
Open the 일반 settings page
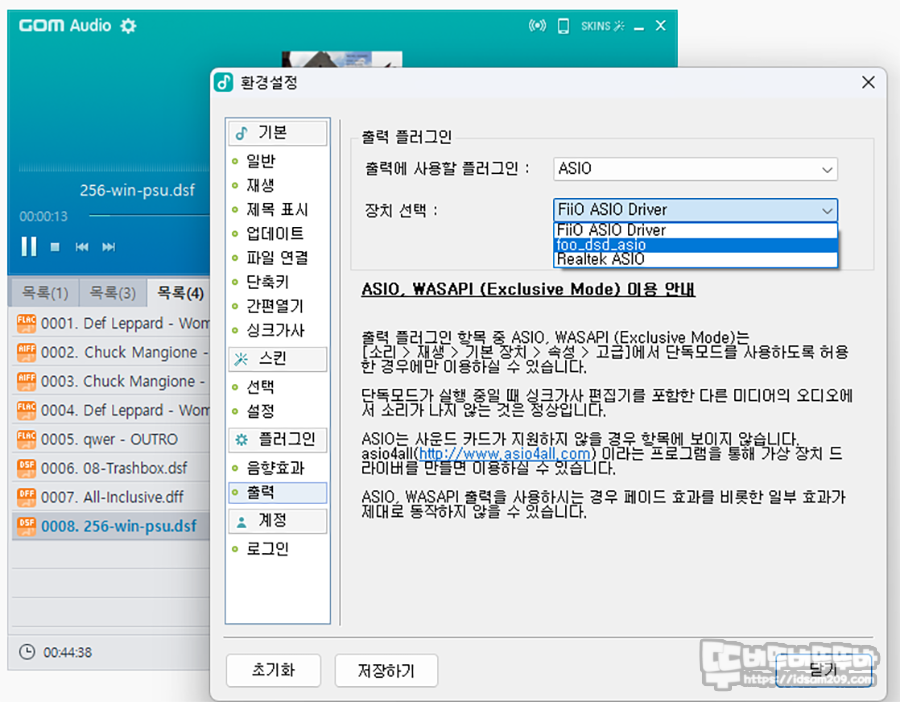click(261, 161)
